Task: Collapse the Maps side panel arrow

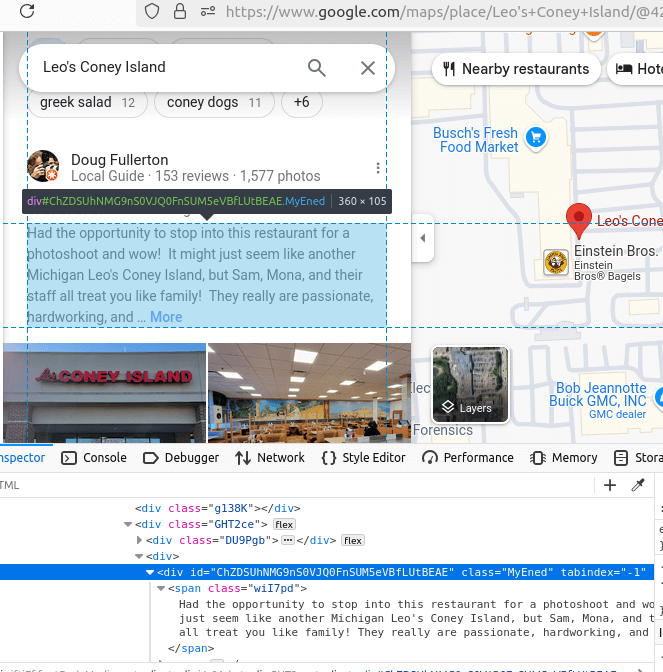Action: [x=423, y=238]
